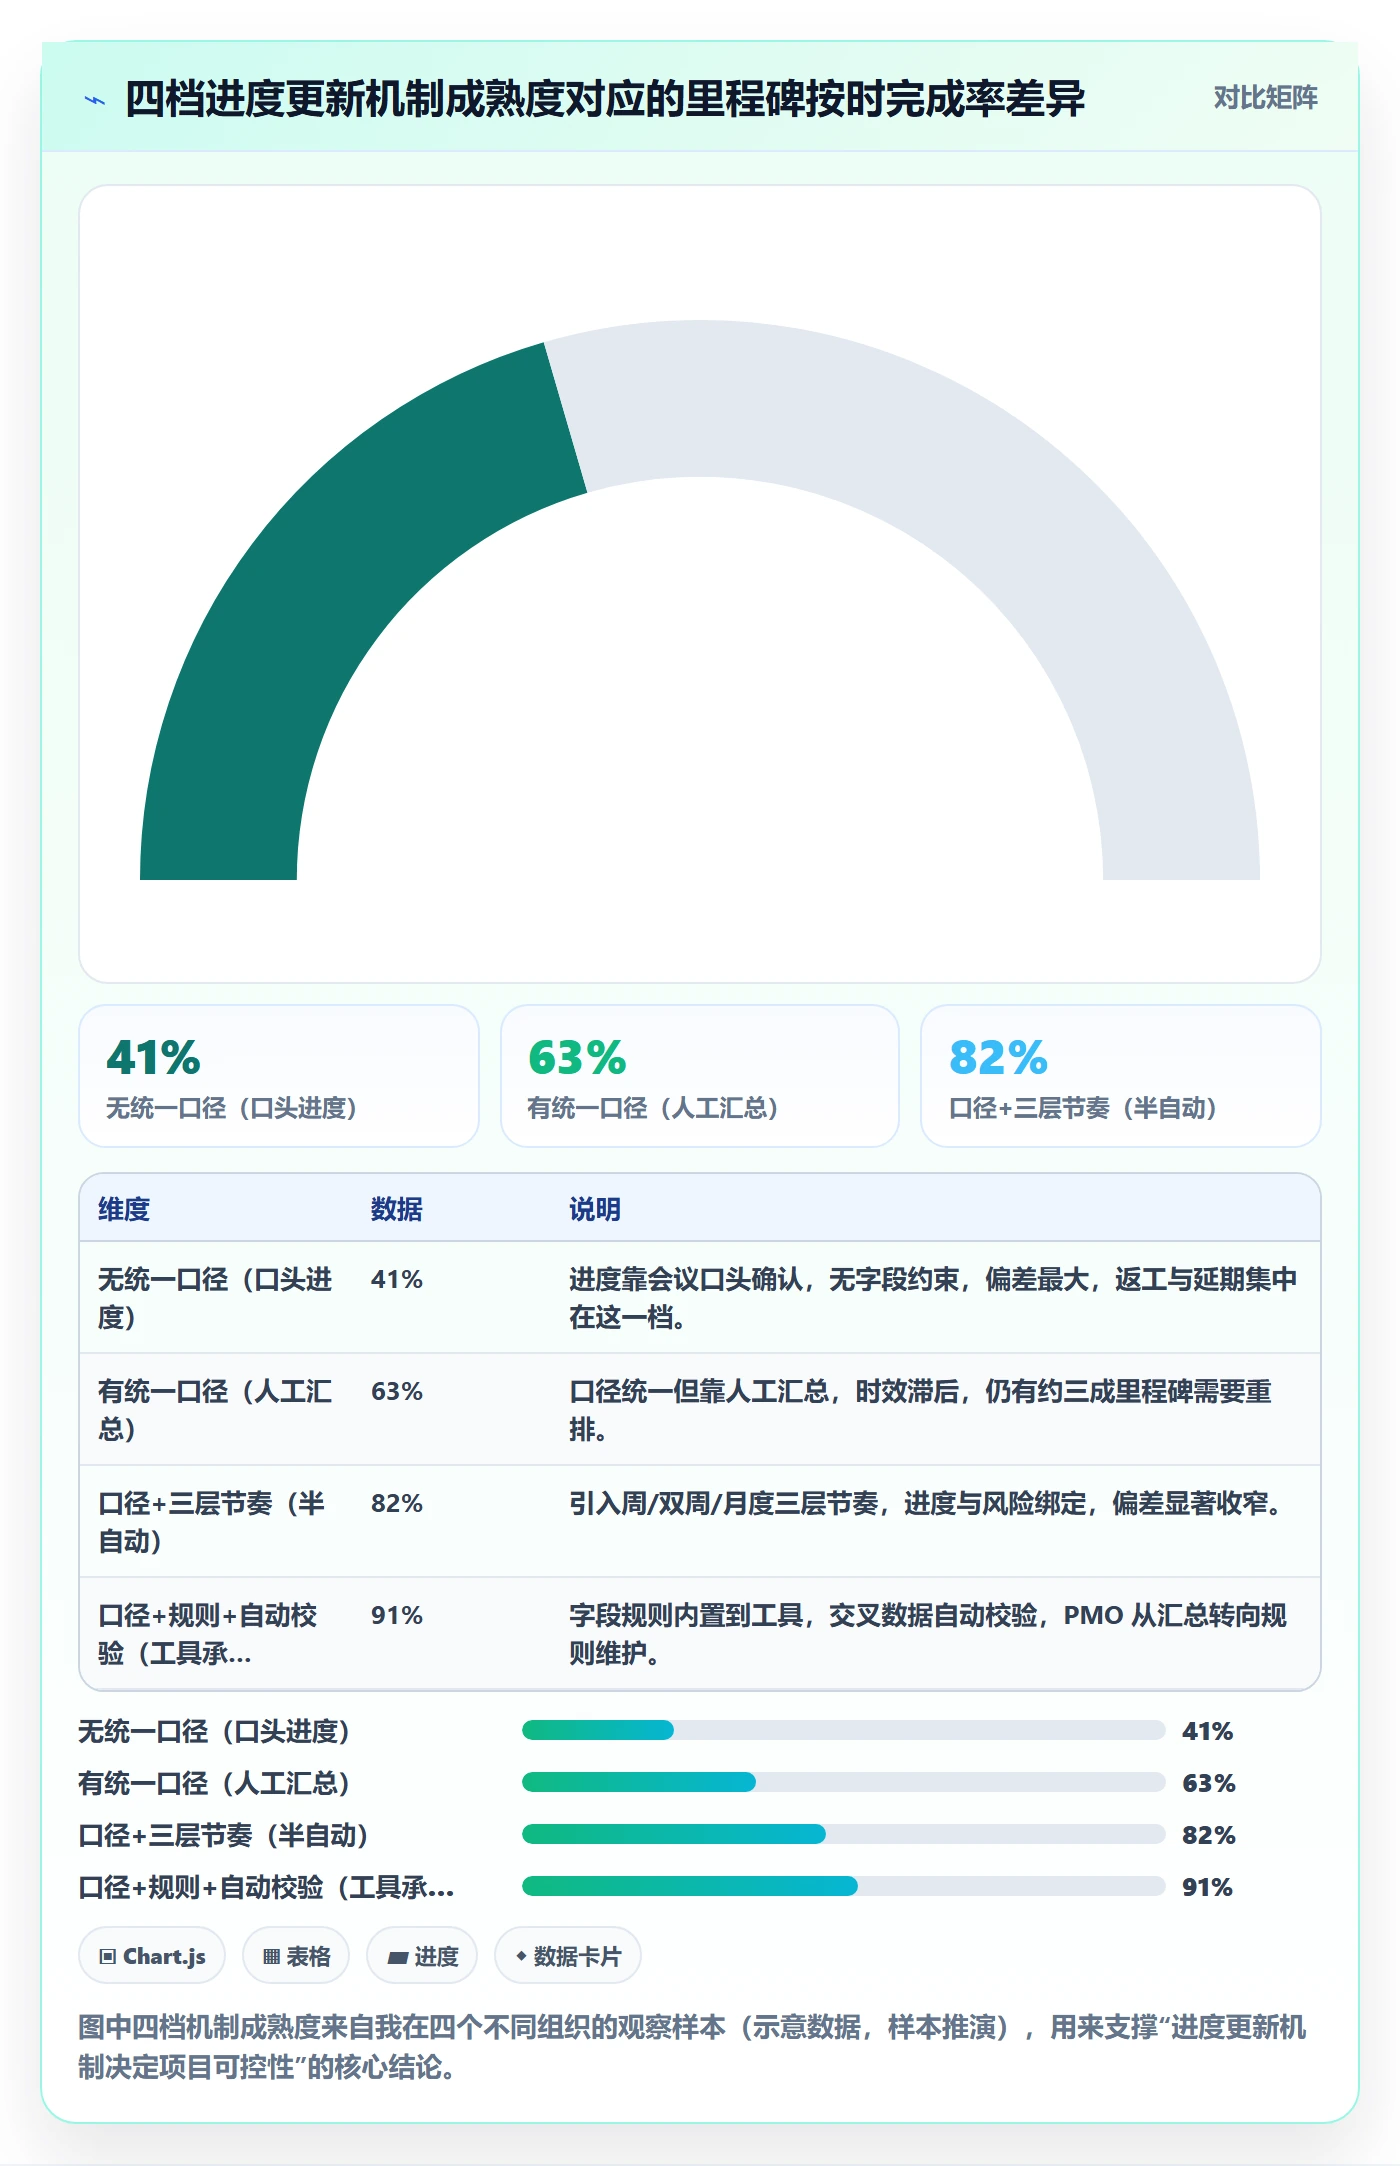Viewport: 1400px width, 2166px height.
Task: Click description starting 引入周/双周/月度三层节奏
Action: [929, 1503]
